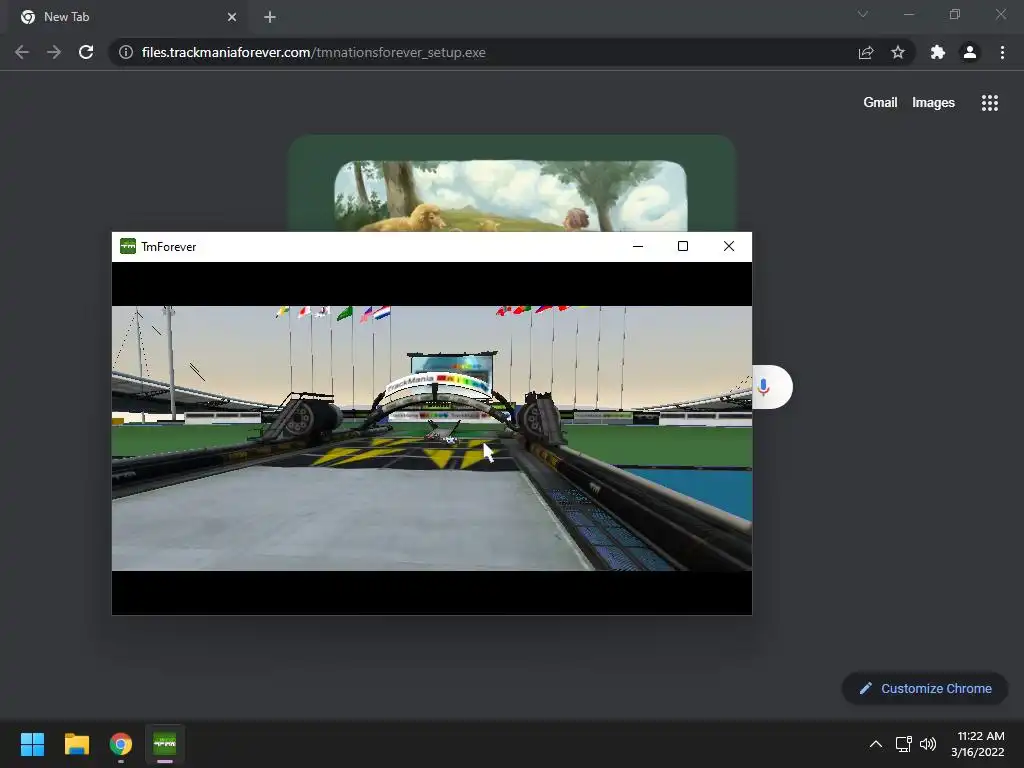Open clock showing 11:22 AM
The height and width of the screenshot is (768, 1024).
click(x=978, y=744)
